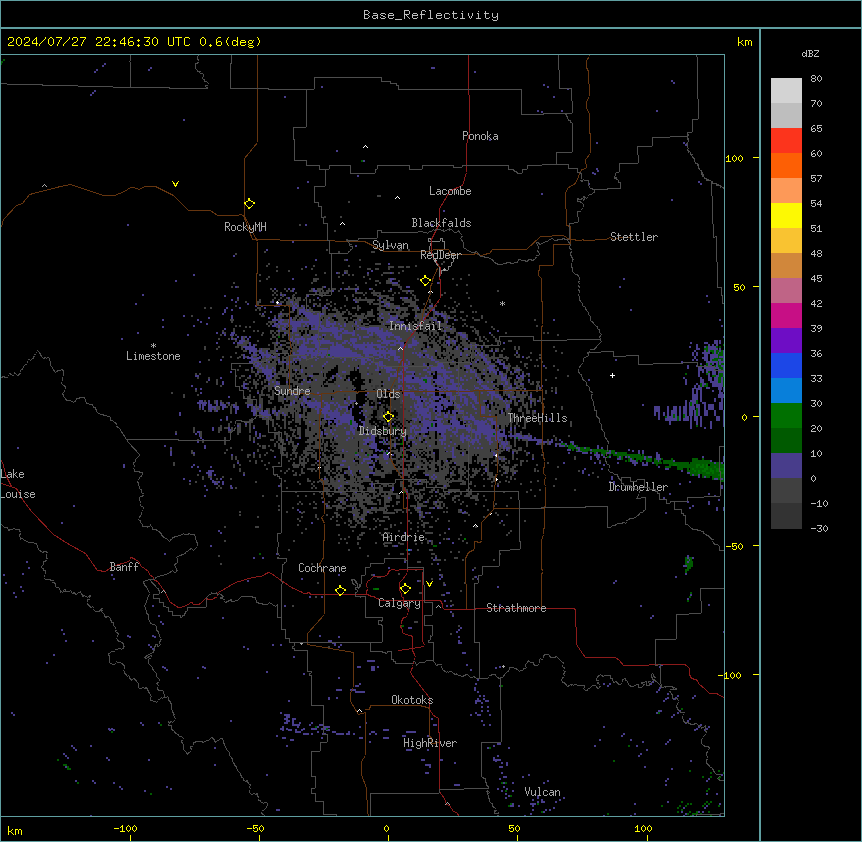
Task: Pick the bright blue 33-36 dBZ legend swatch
Action: (786, 365)
